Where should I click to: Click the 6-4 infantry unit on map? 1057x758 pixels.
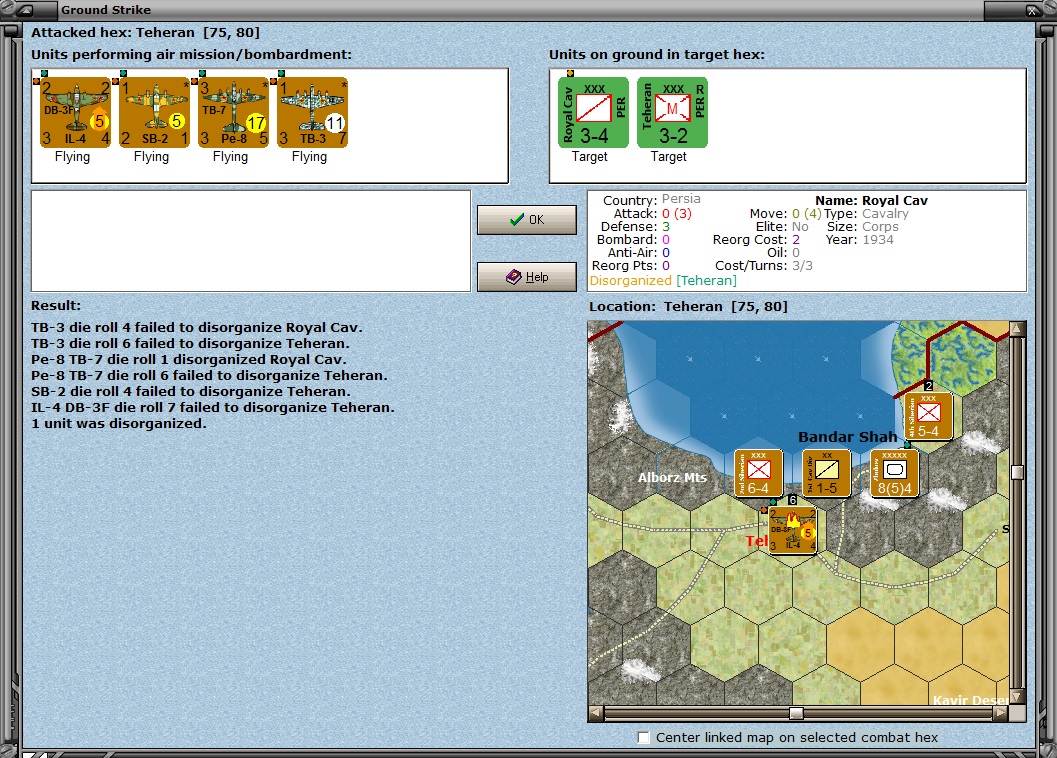pos(758,473)
